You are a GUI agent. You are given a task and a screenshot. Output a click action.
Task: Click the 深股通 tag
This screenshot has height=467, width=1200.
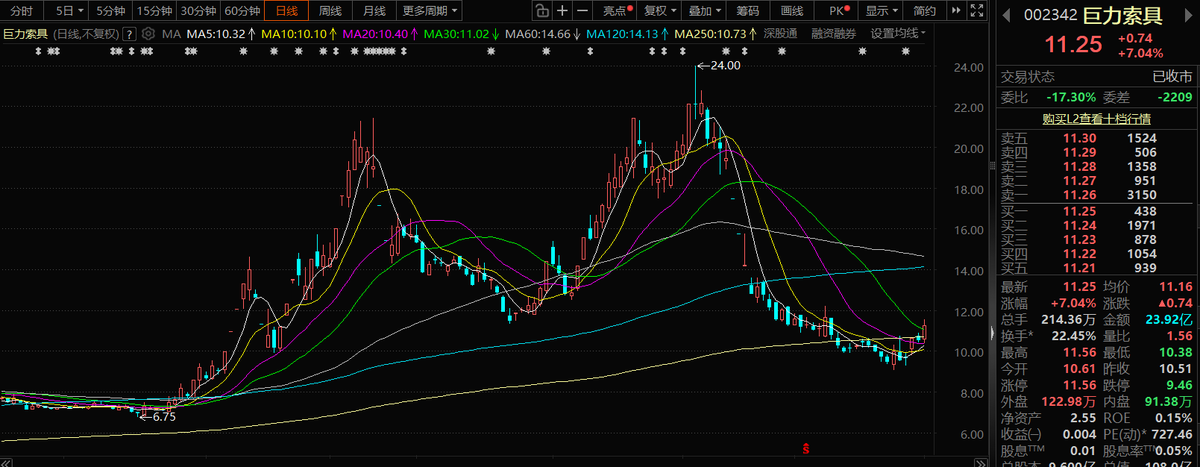click(x=780, y=33)
